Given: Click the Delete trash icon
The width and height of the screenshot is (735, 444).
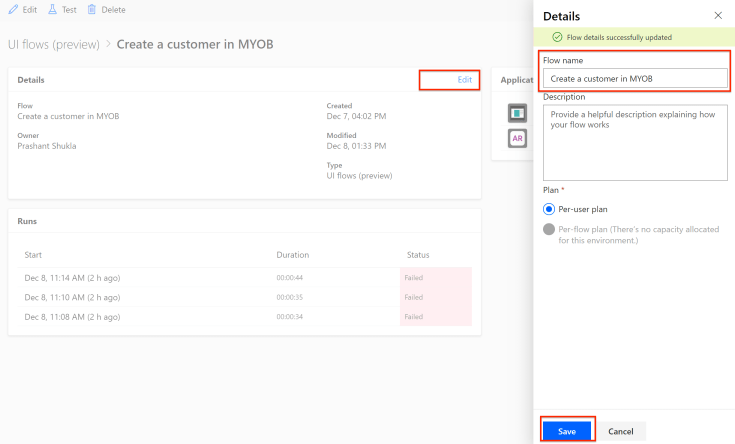Looking at the screenshot, I should [x=92, y=9].
